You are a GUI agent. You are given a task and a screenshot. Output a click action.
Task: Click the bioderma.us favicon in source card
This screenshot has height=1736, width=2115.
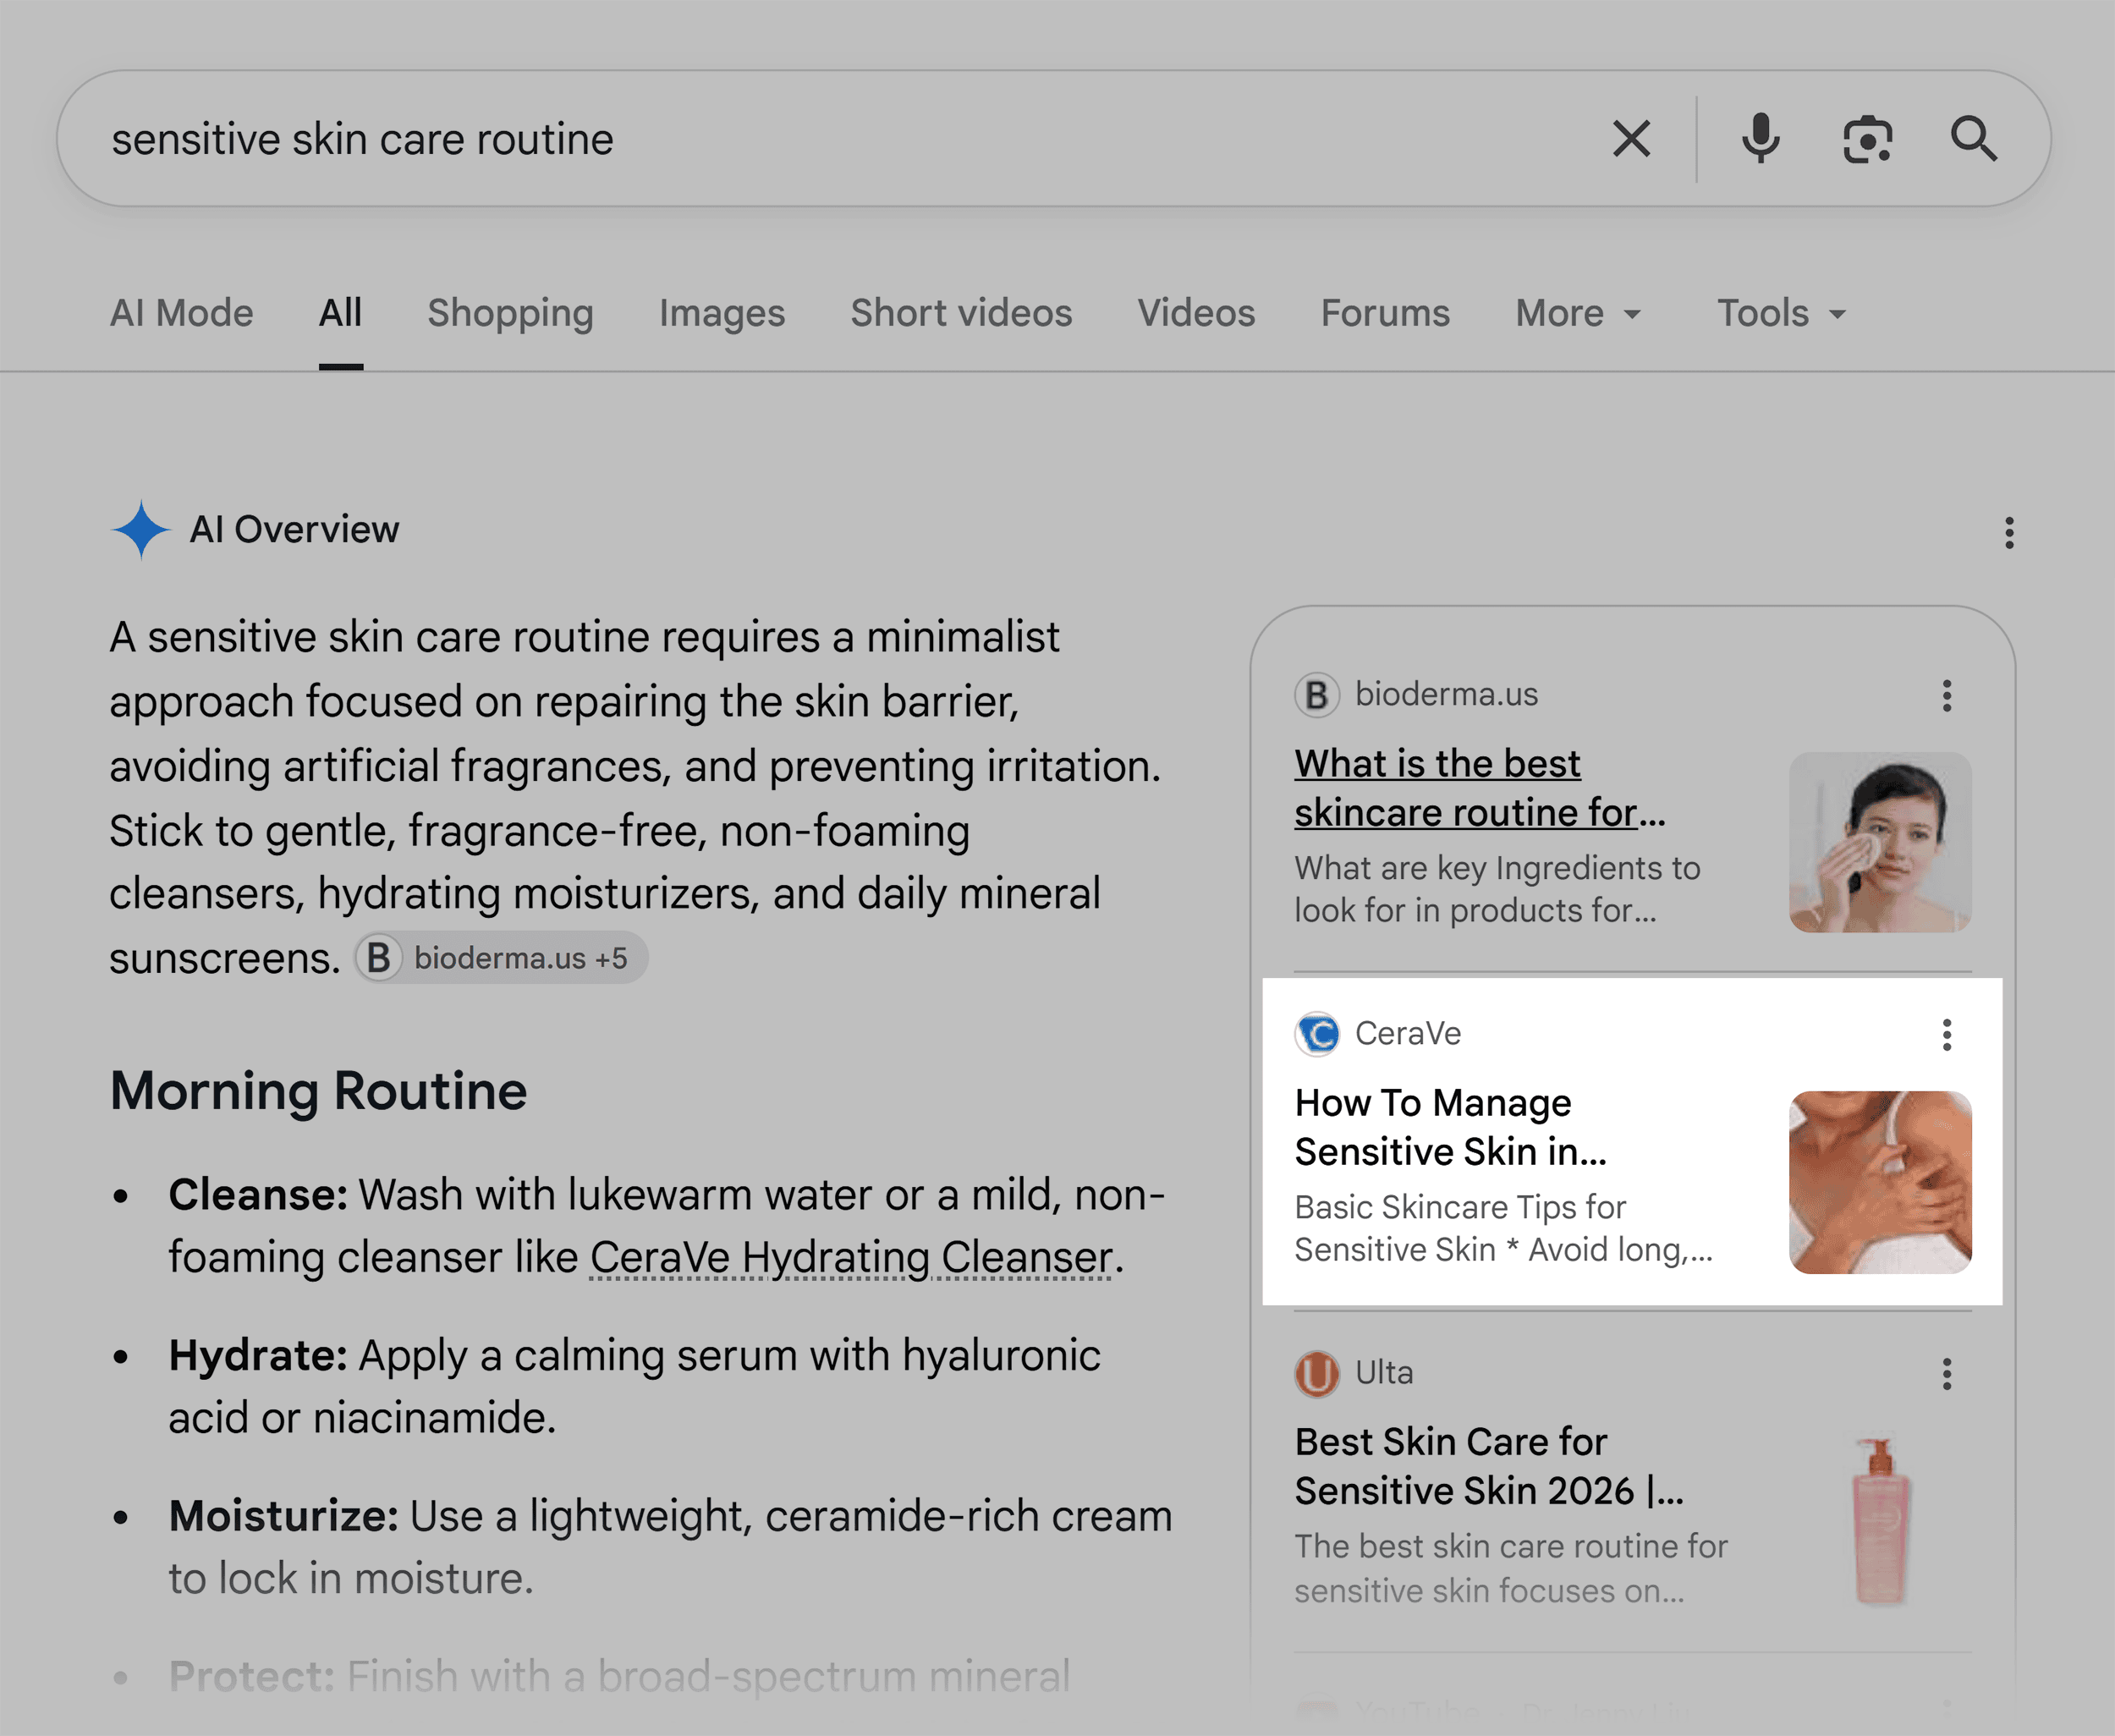[1317, 694]
